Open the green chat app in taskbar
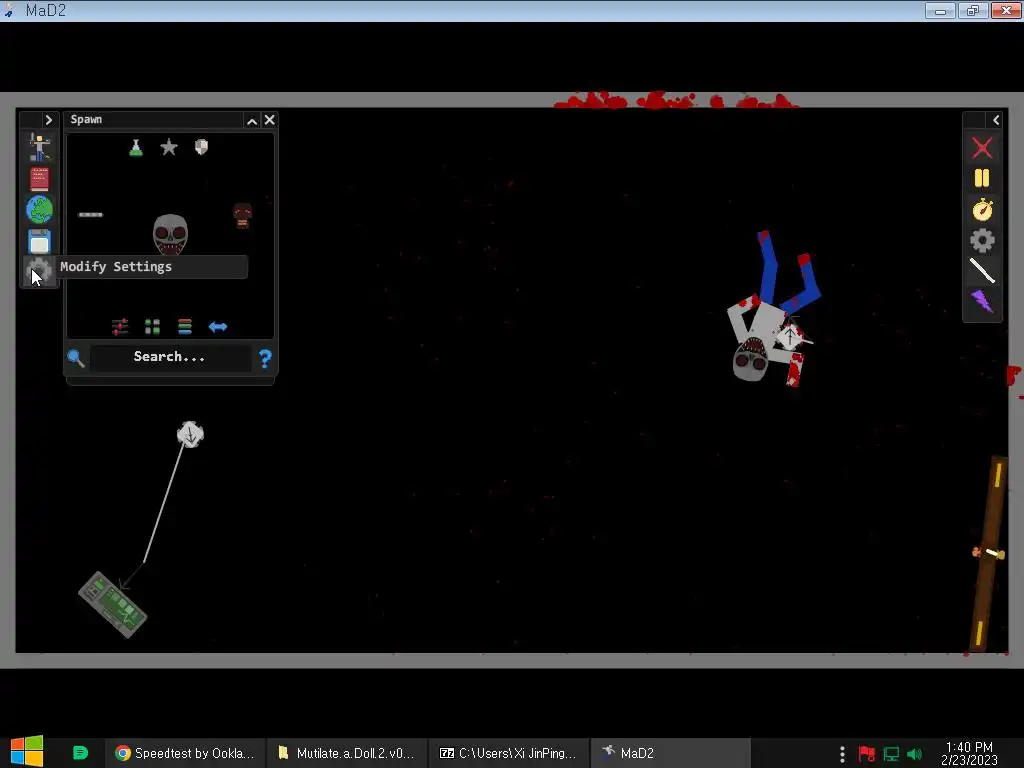 [80, 753]
